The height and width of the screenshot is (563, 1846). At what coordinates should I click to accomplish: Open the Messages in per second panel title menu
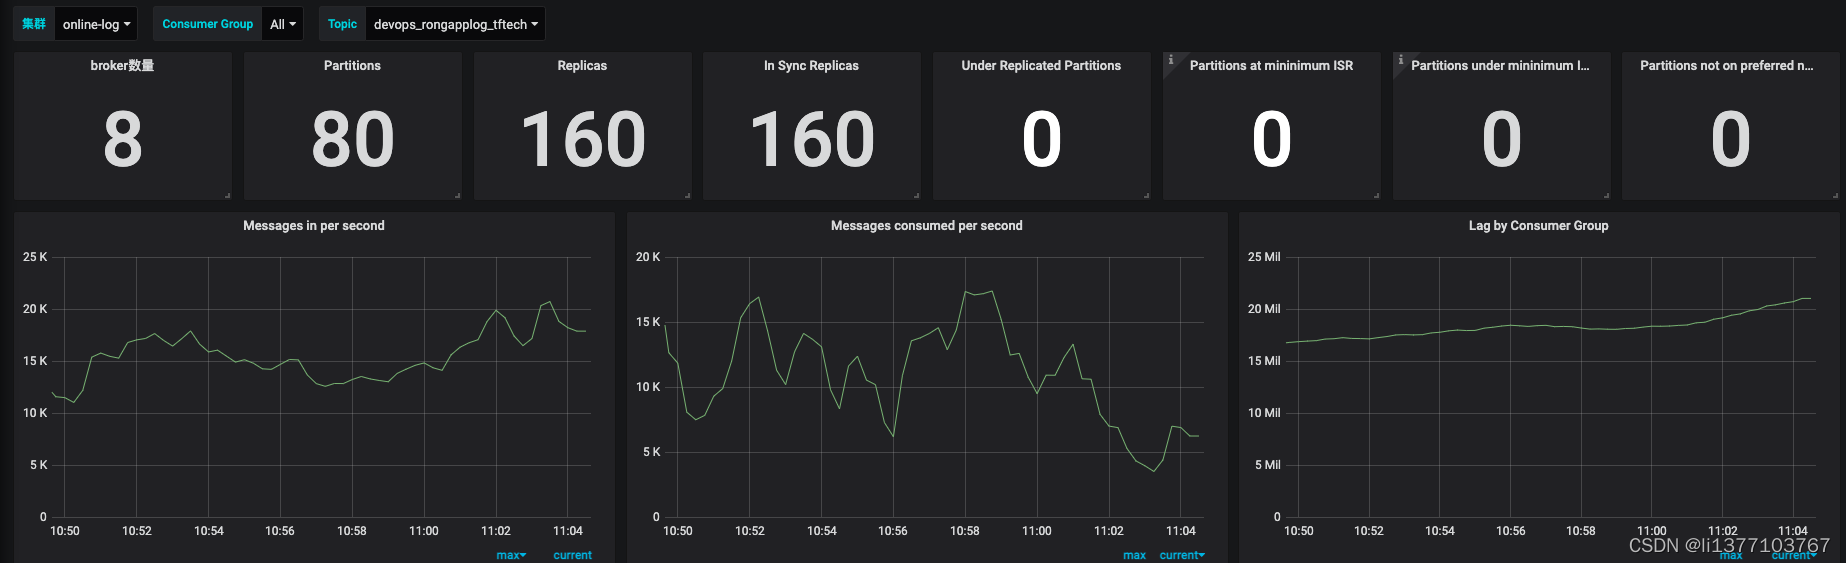[314, 226]
